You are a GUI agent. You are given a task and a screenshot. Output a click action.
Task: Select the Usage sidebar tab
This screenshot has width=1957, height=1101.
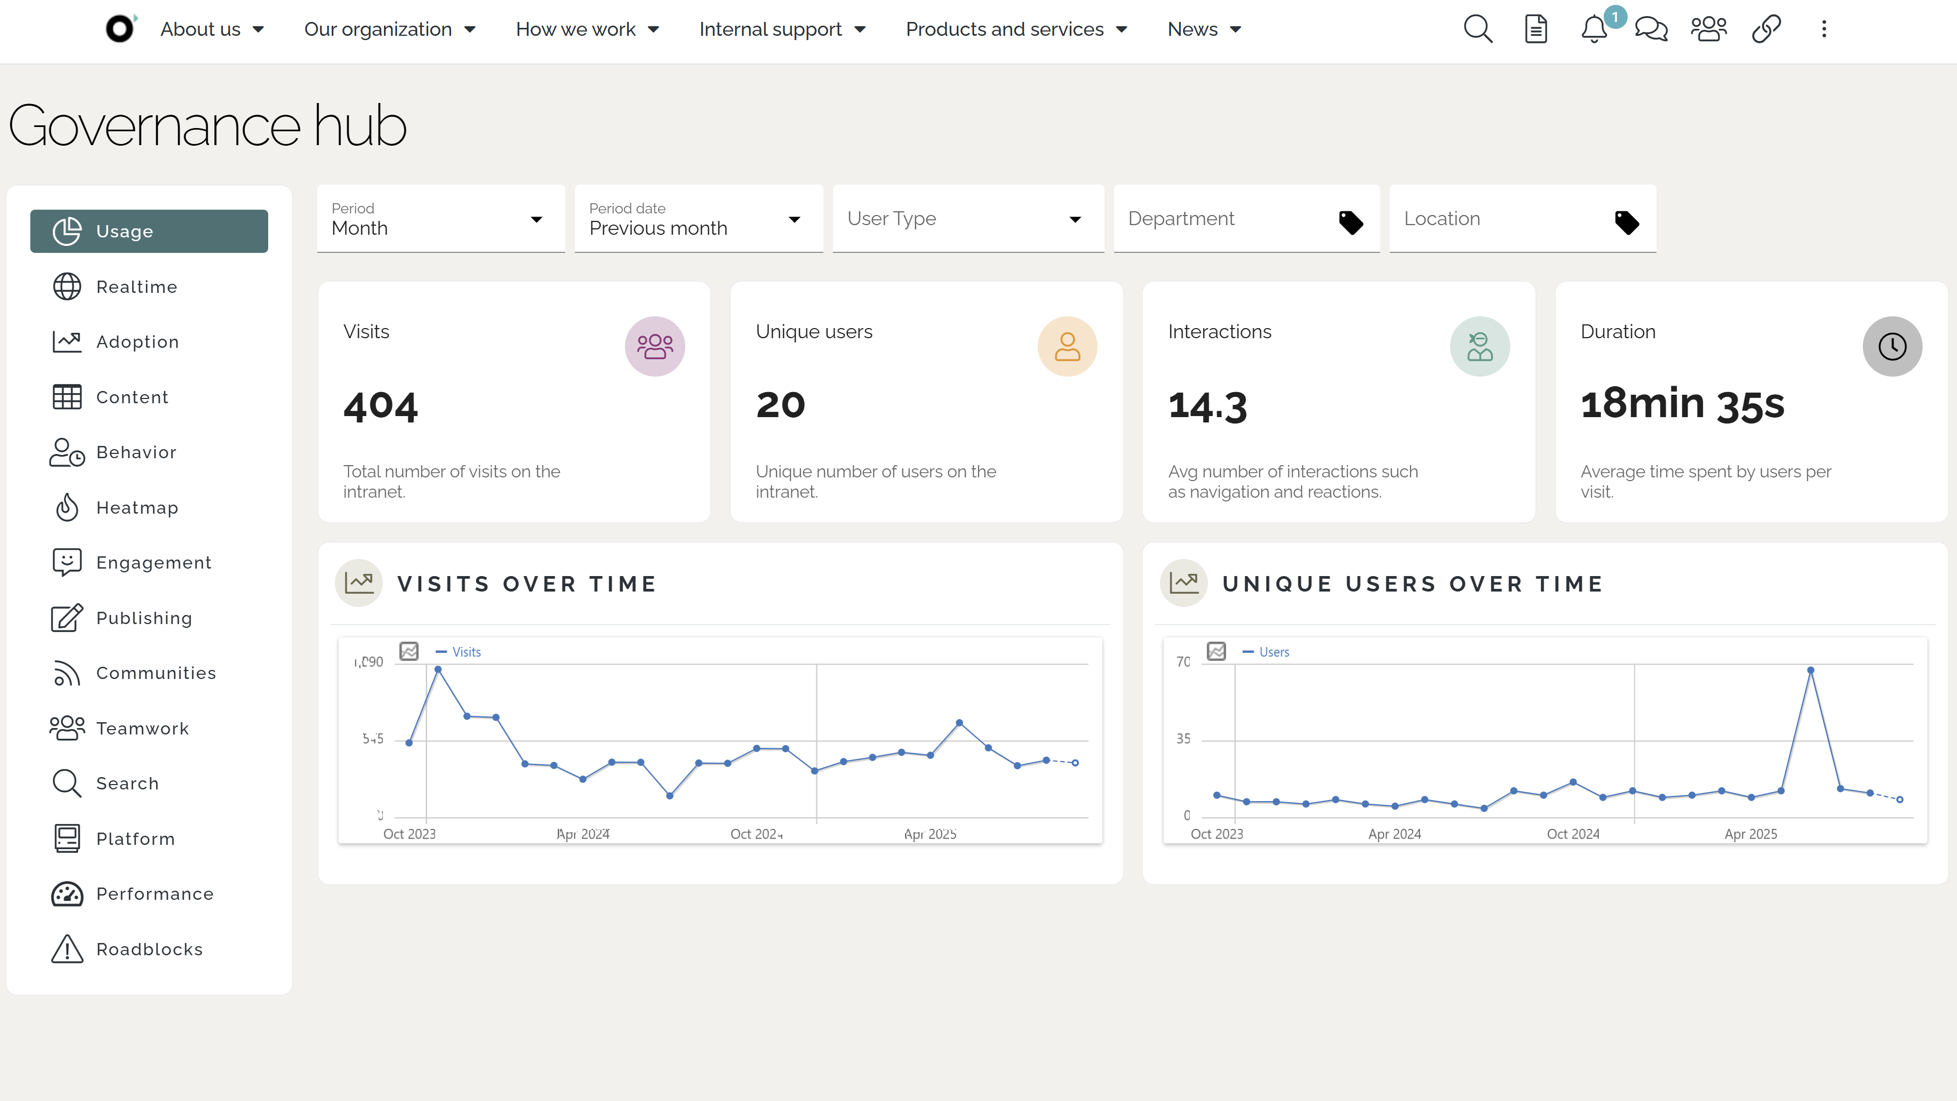(149, 231)
